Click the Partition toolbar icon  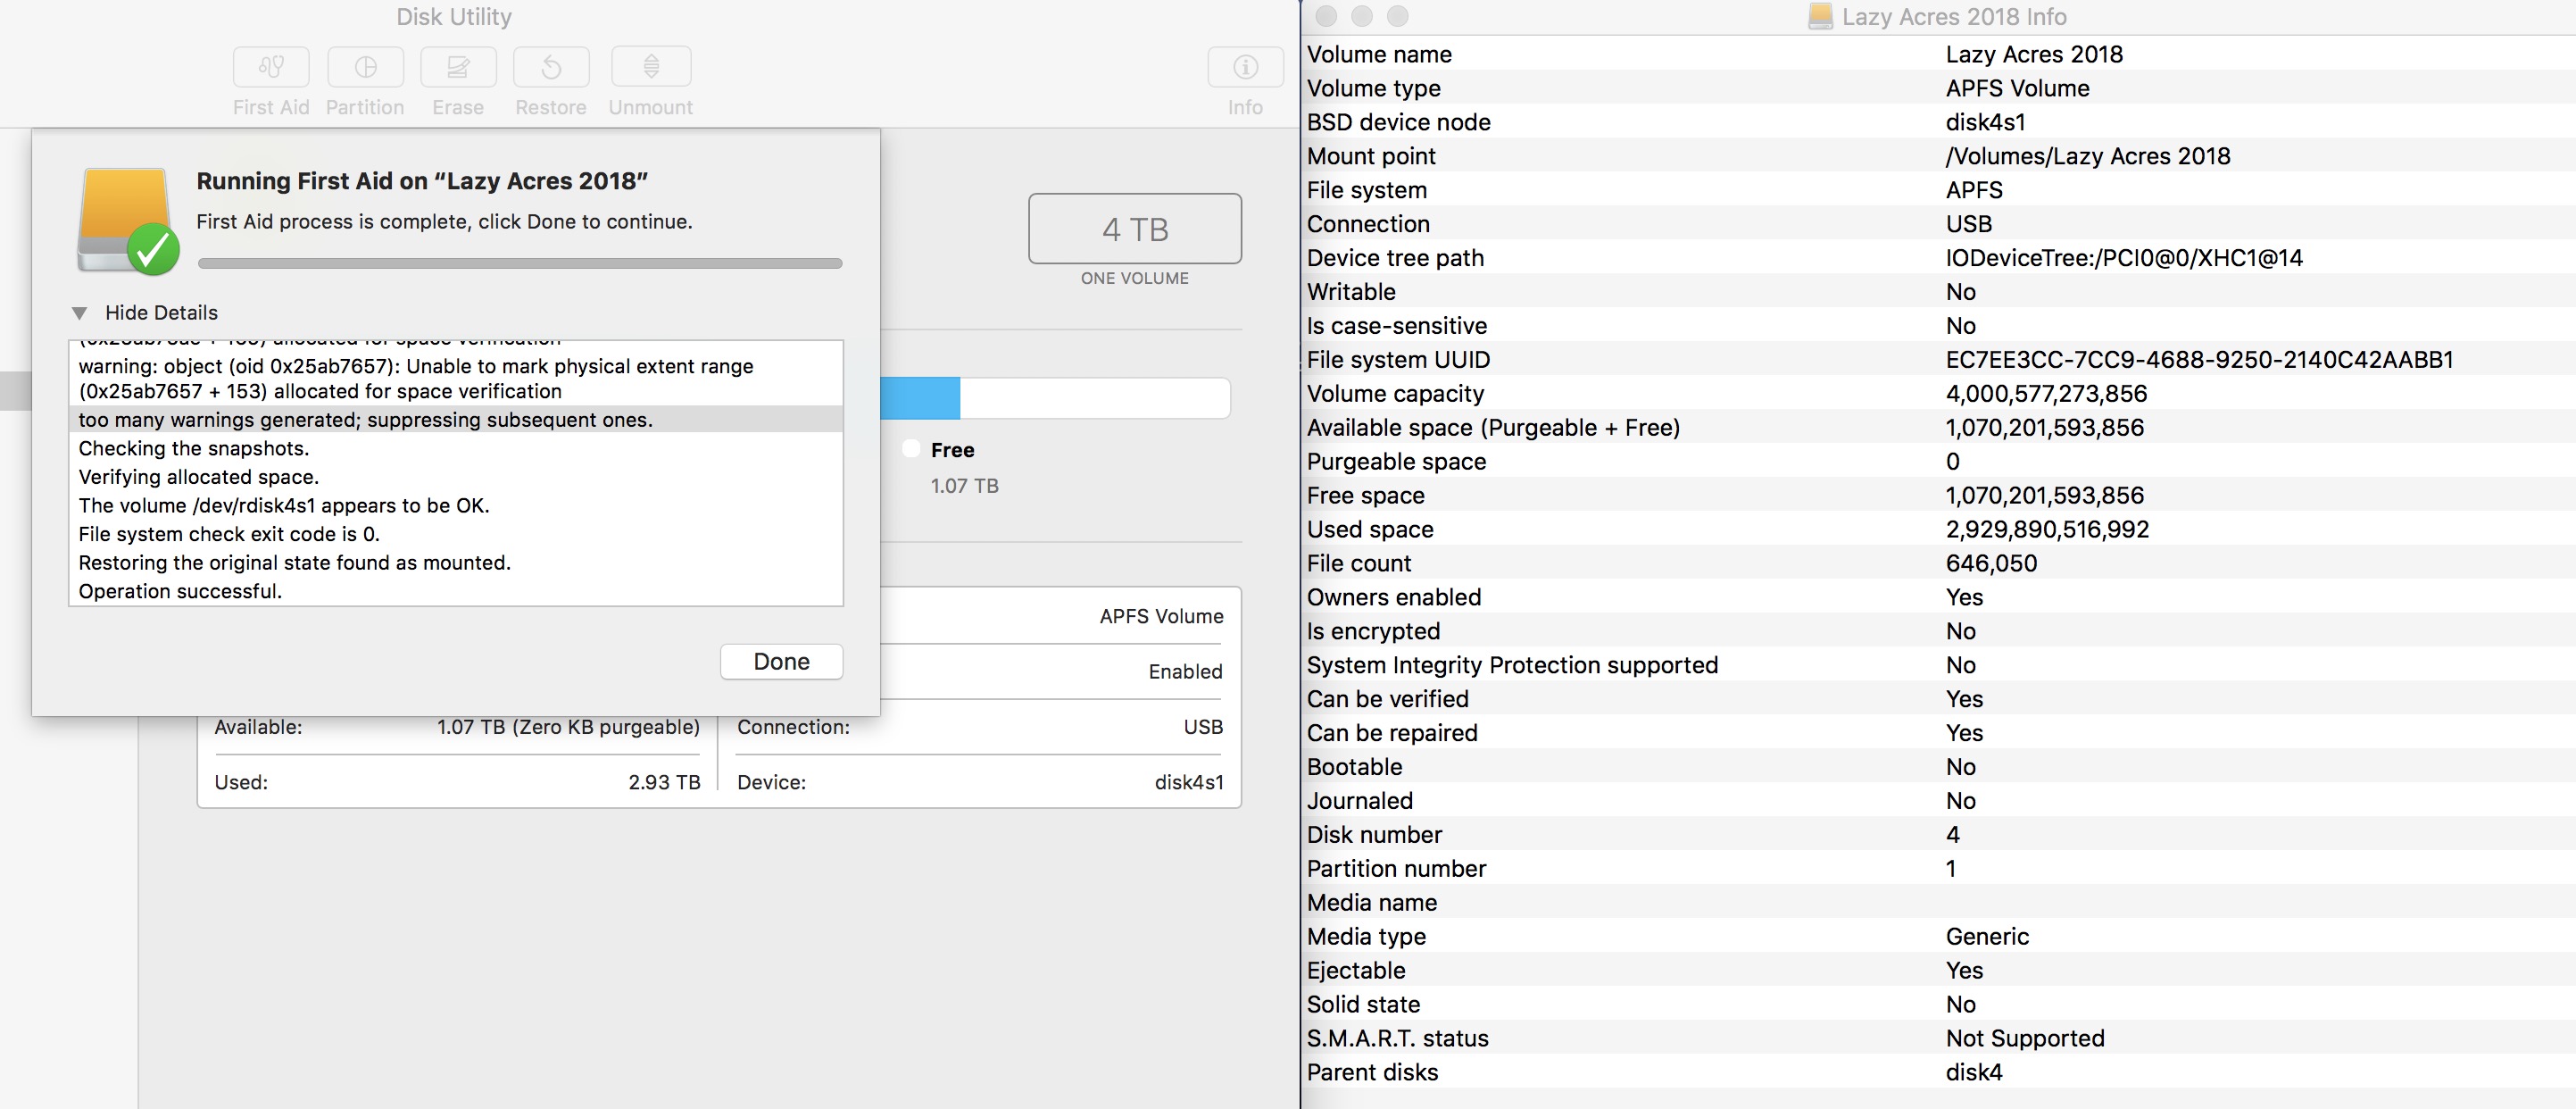click(365, 67)
